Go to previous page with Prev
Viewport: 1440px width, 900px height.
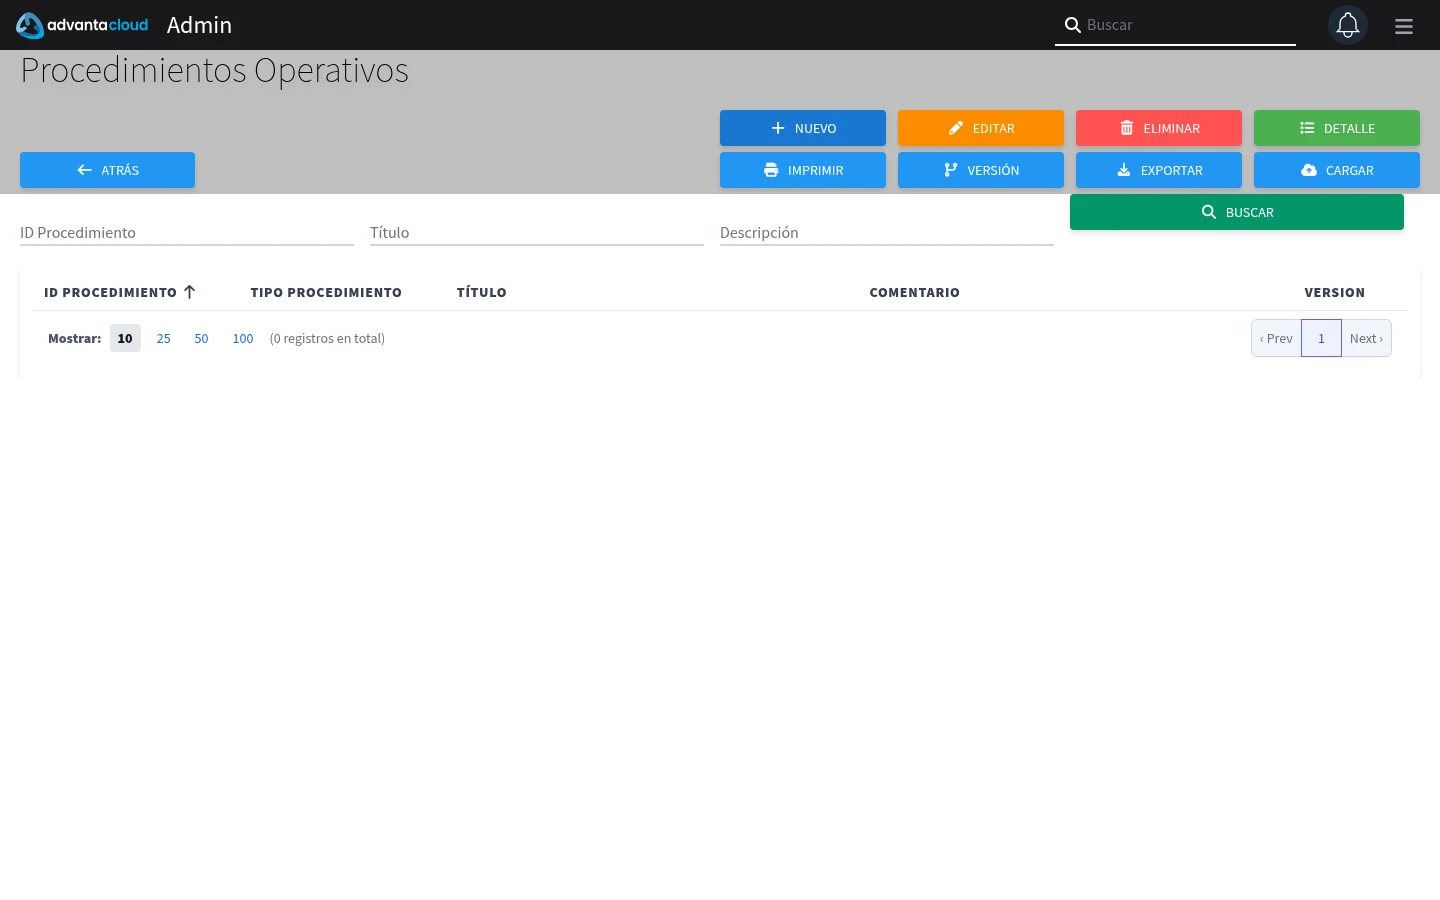point(1276,338)
